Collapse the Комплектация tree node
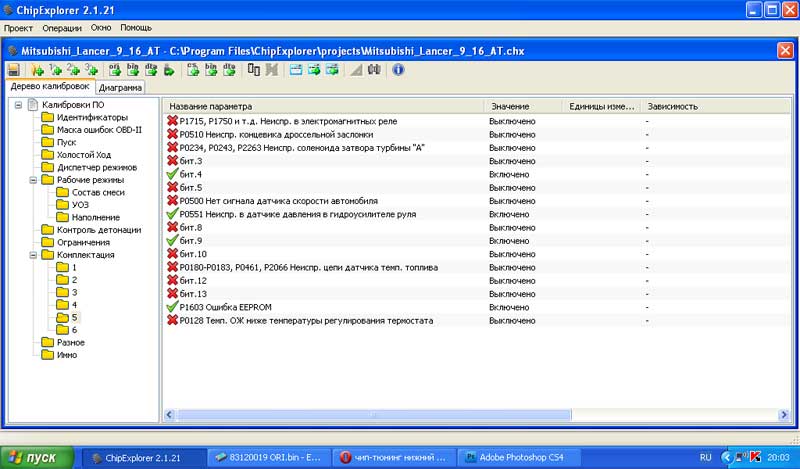Viewport: 800px width, 469px height. (33, 255)
